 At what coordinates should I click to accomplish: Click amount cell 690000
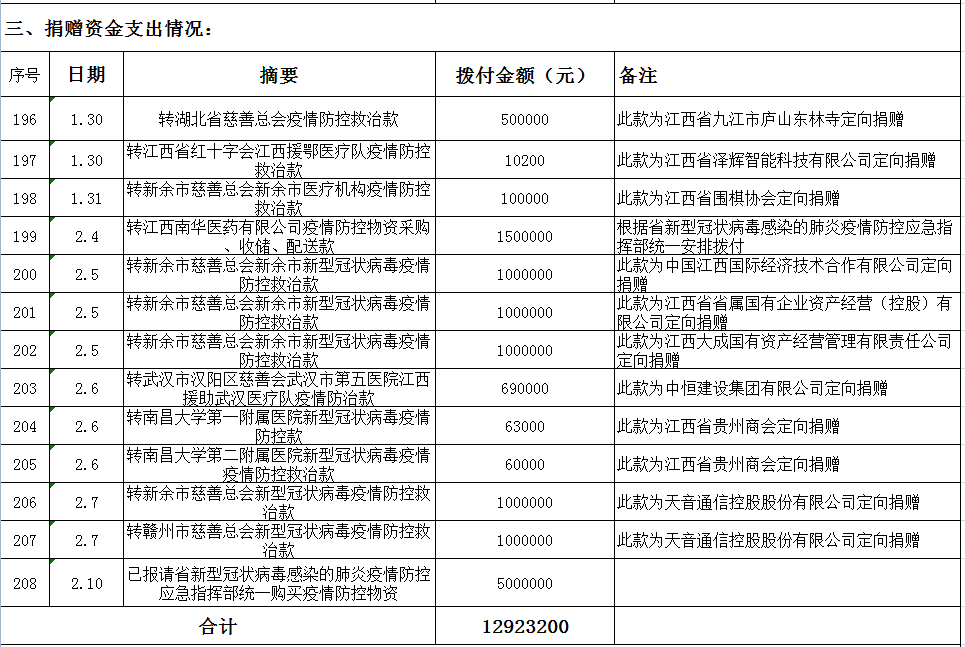tap(524, 389)
